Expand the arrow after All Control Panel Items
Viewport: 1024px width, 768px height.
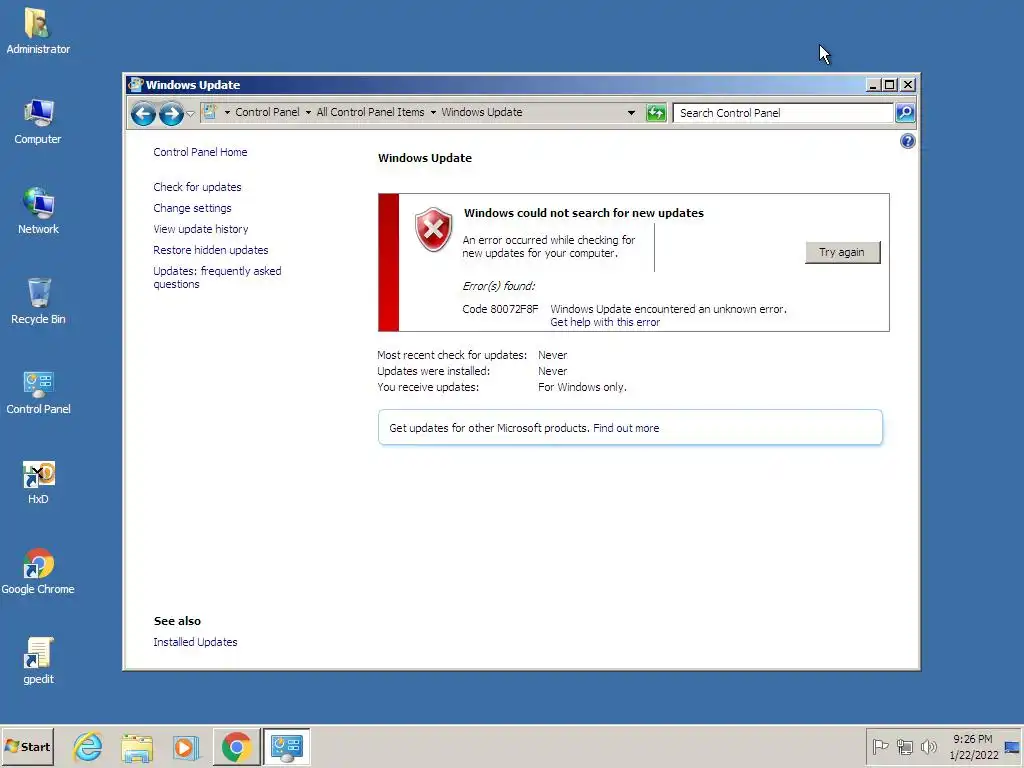(433, 112)
